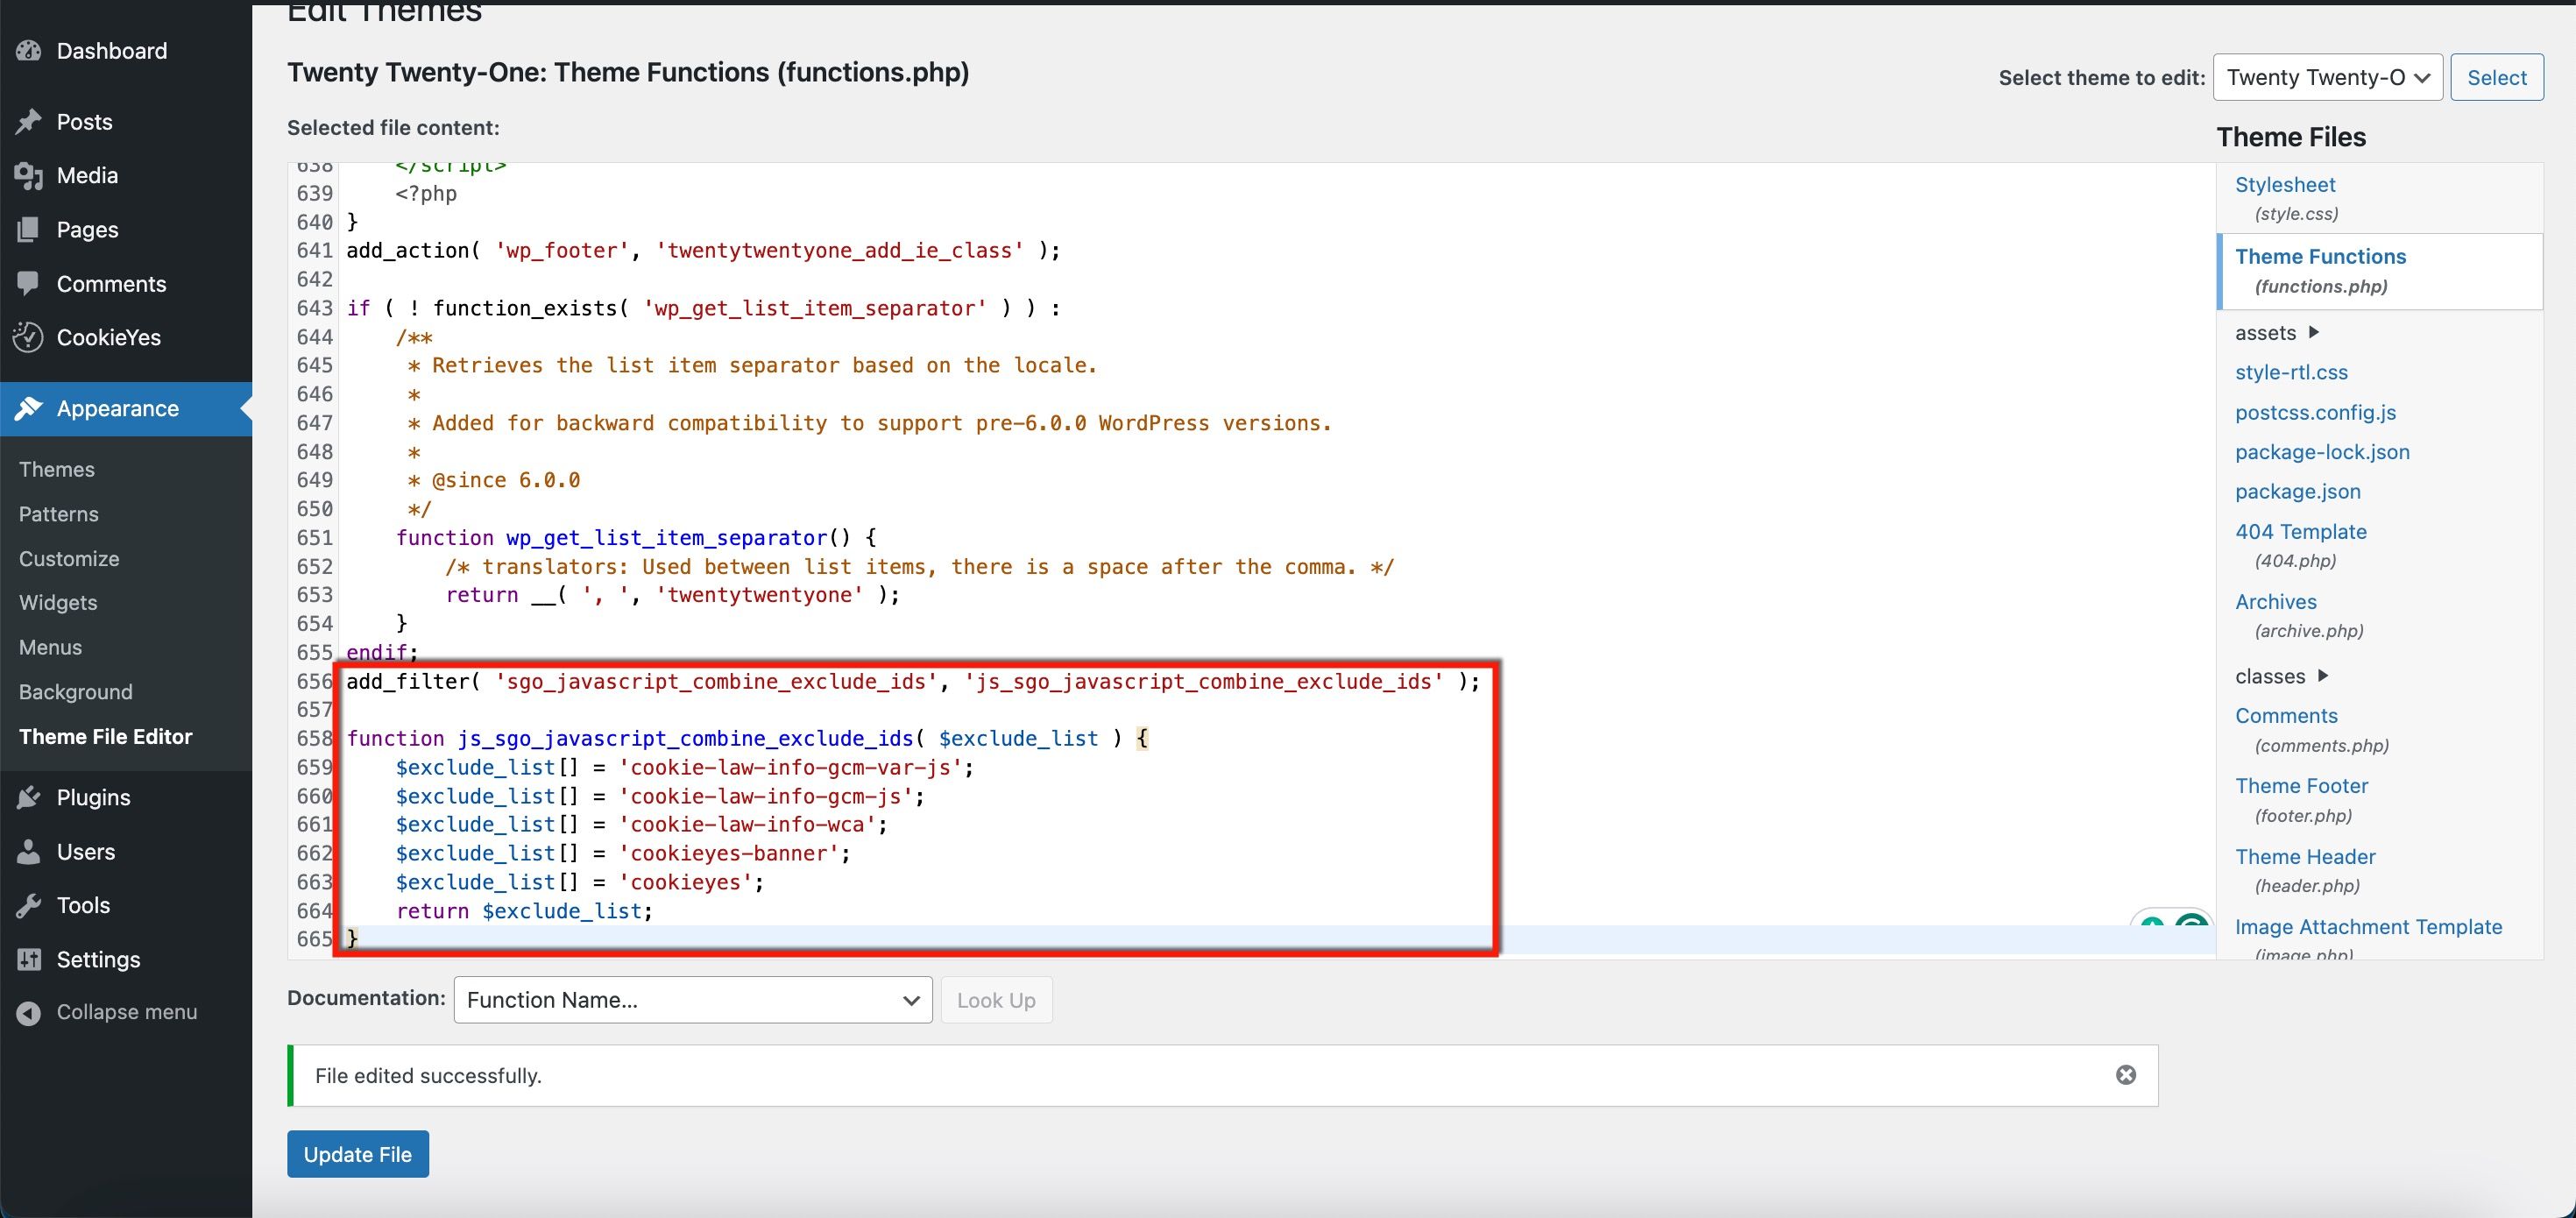Go to Comments in the admin sidebar

[112, 284]
